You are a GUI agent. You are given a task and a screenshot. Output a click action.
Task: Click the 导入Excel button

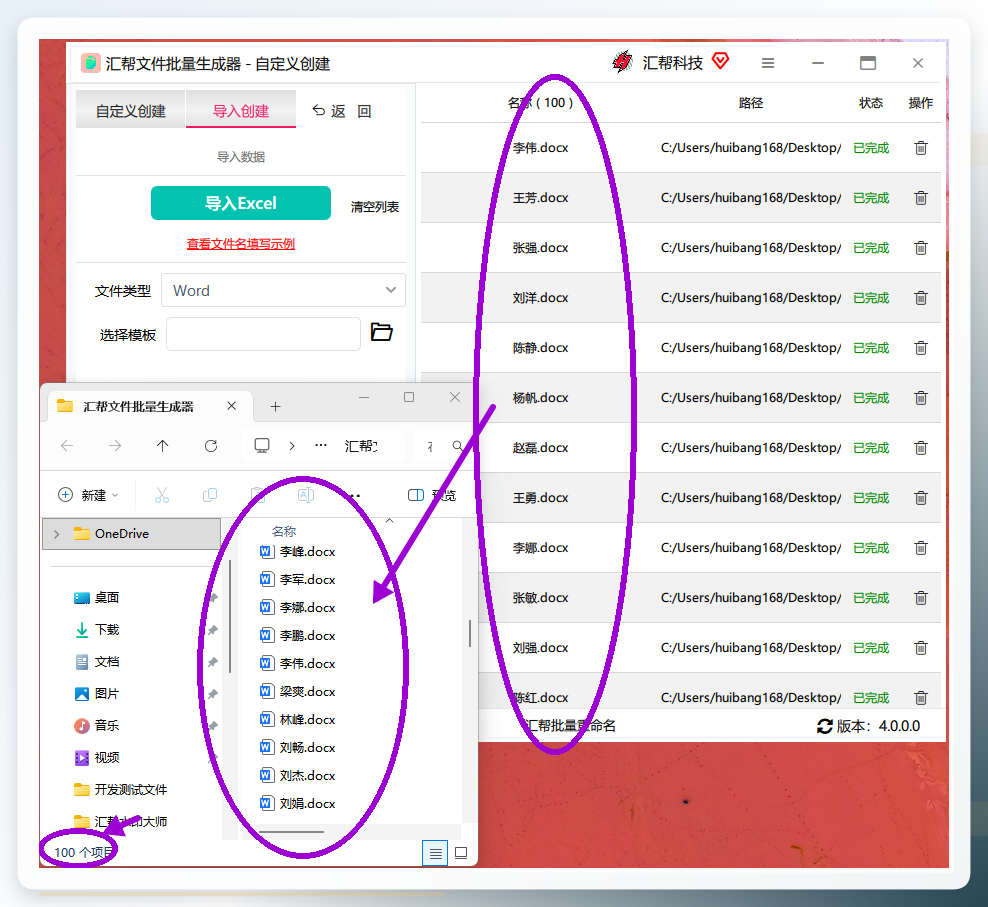[241, 203]
